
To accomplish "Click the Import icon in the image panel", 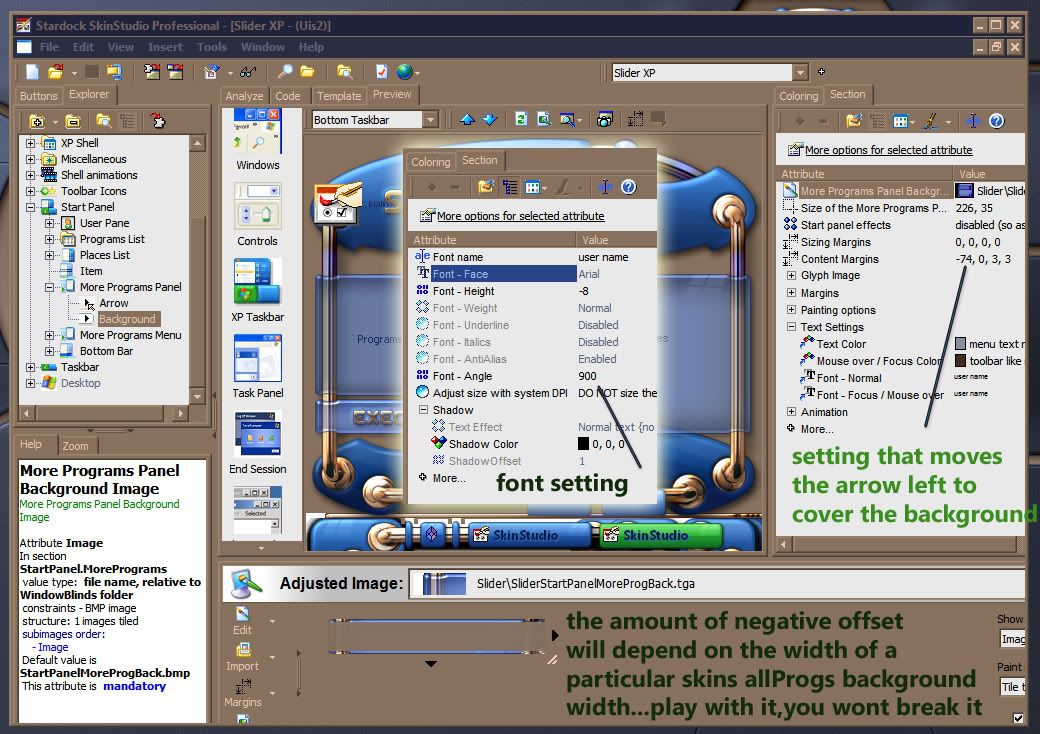I will click(x=243, y=650).
